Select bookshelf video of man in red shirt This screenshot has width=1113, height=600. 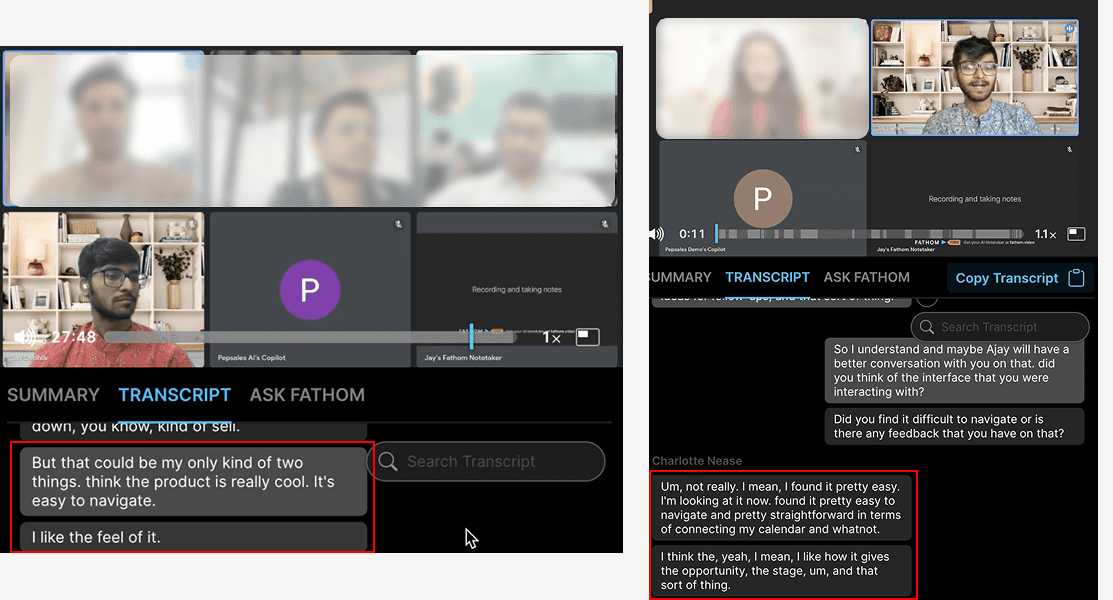[104, 290]
